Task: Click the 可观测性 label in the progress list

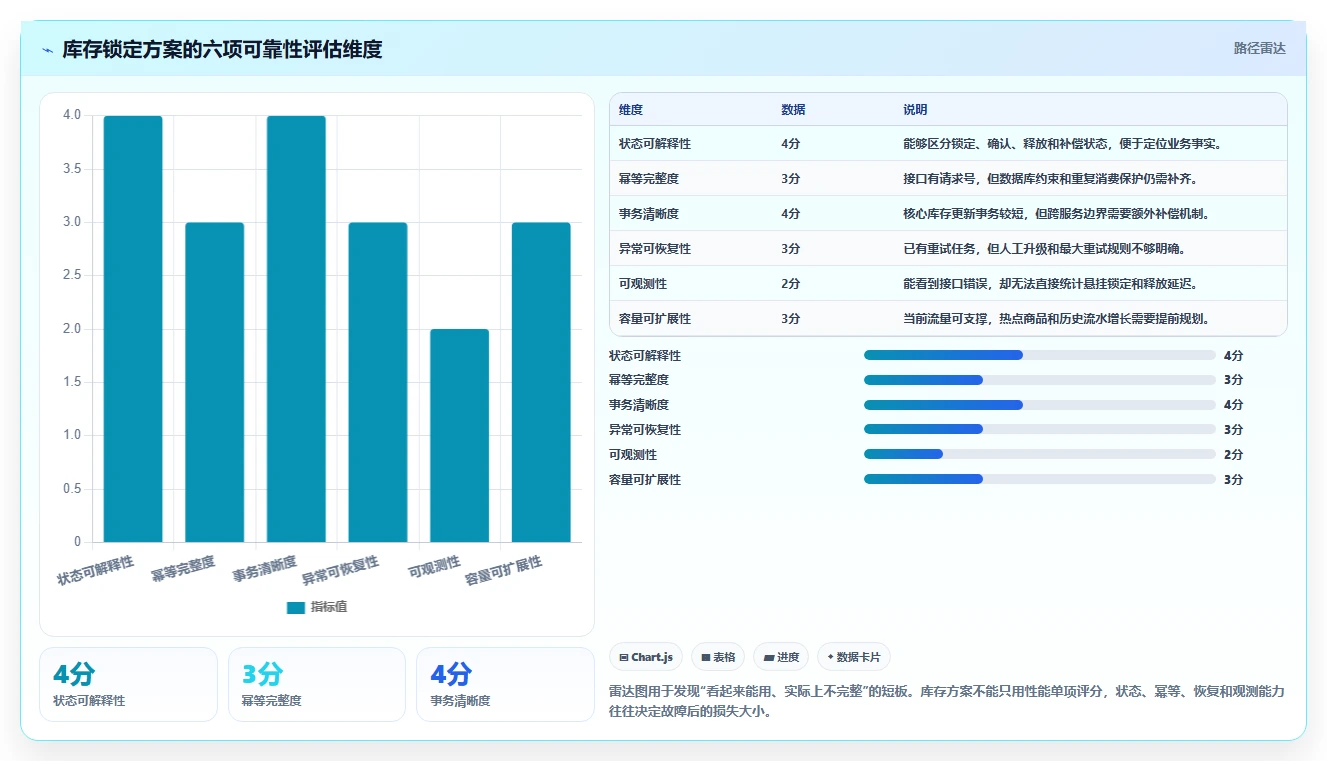Action: click(x=633, y=455)
